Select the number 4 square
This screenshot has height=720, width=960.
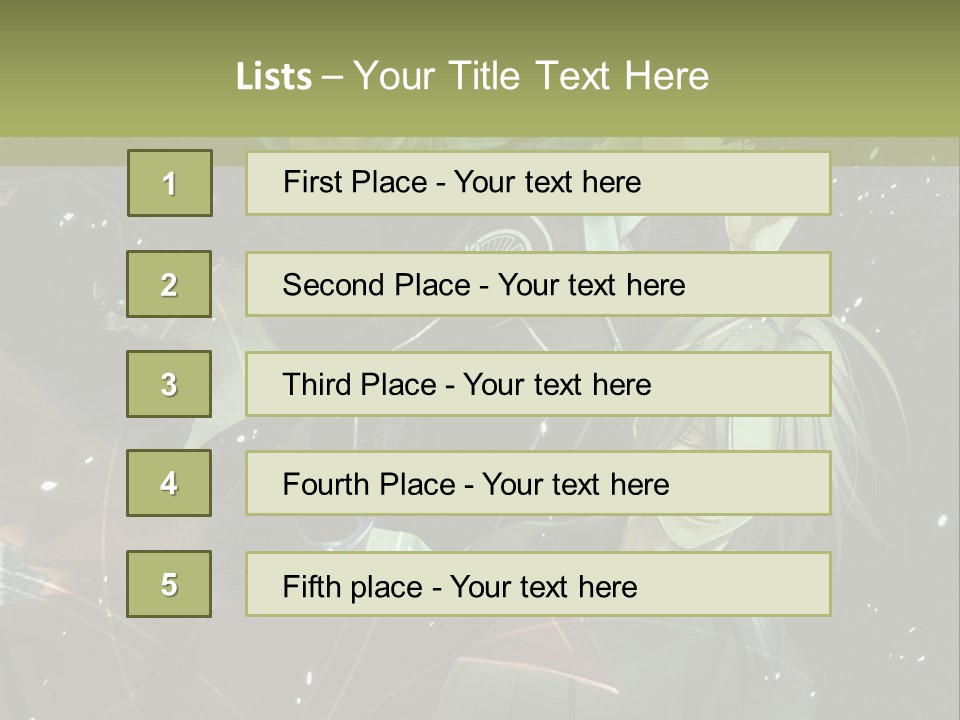[169, 484]
